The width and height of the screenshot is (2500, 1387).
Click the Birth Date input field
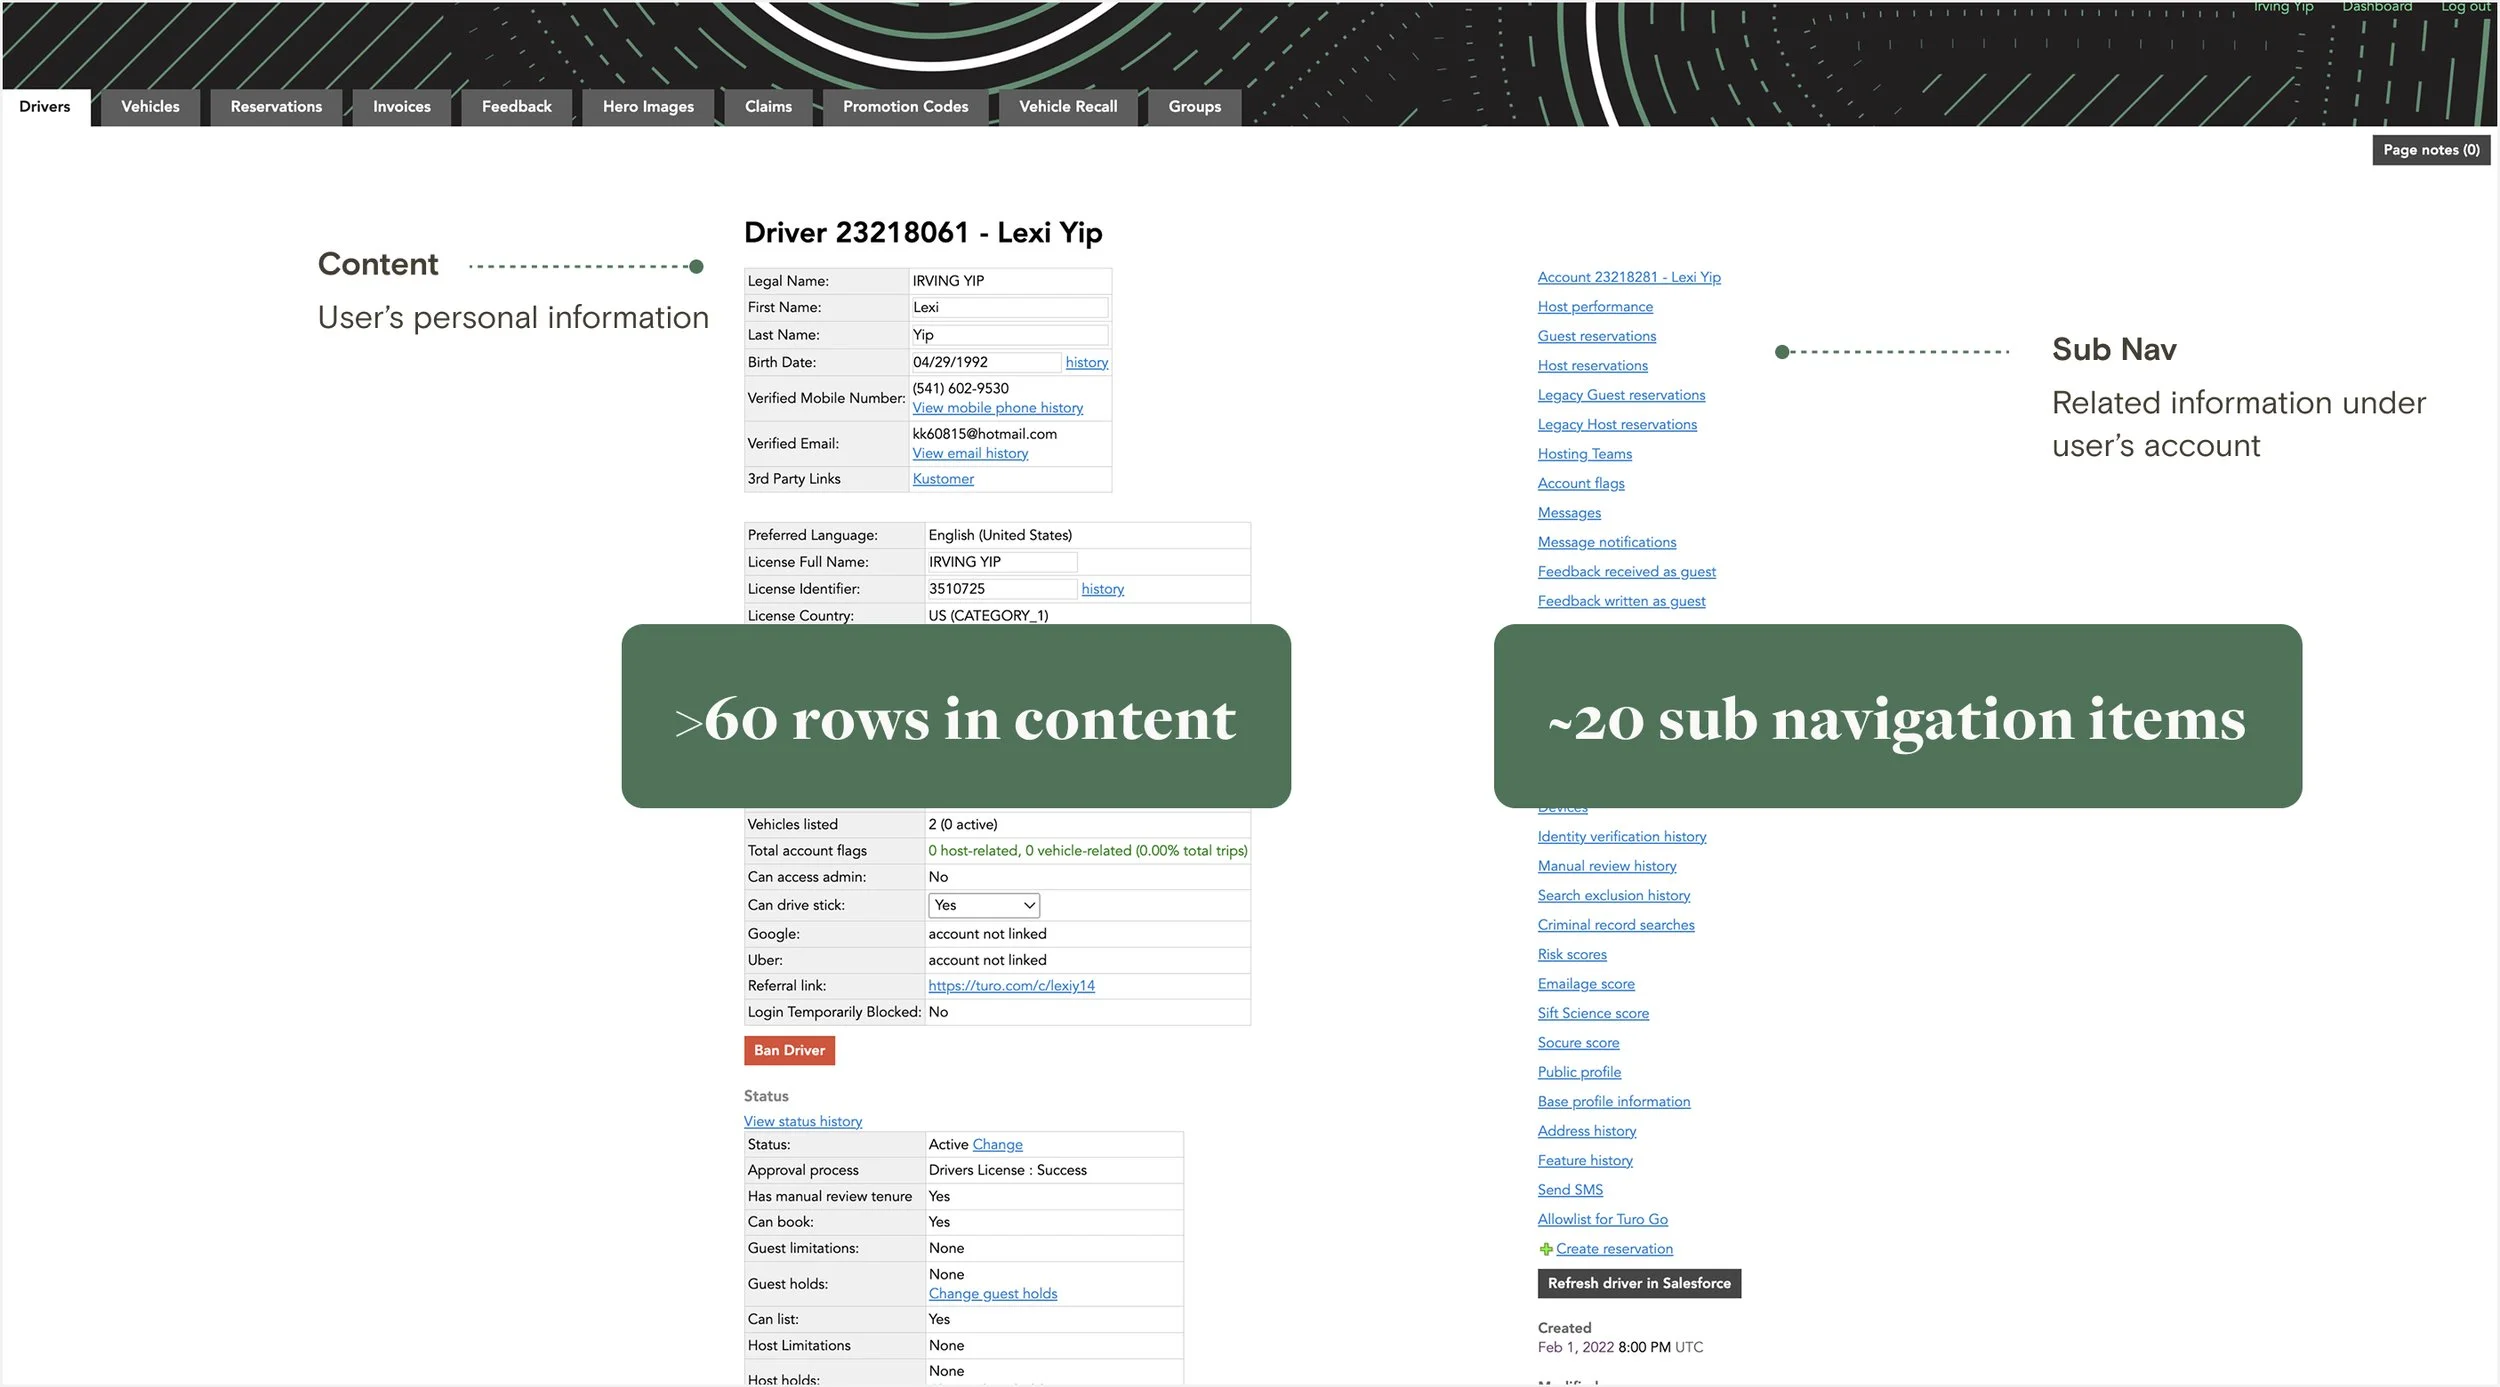point(984,362)
